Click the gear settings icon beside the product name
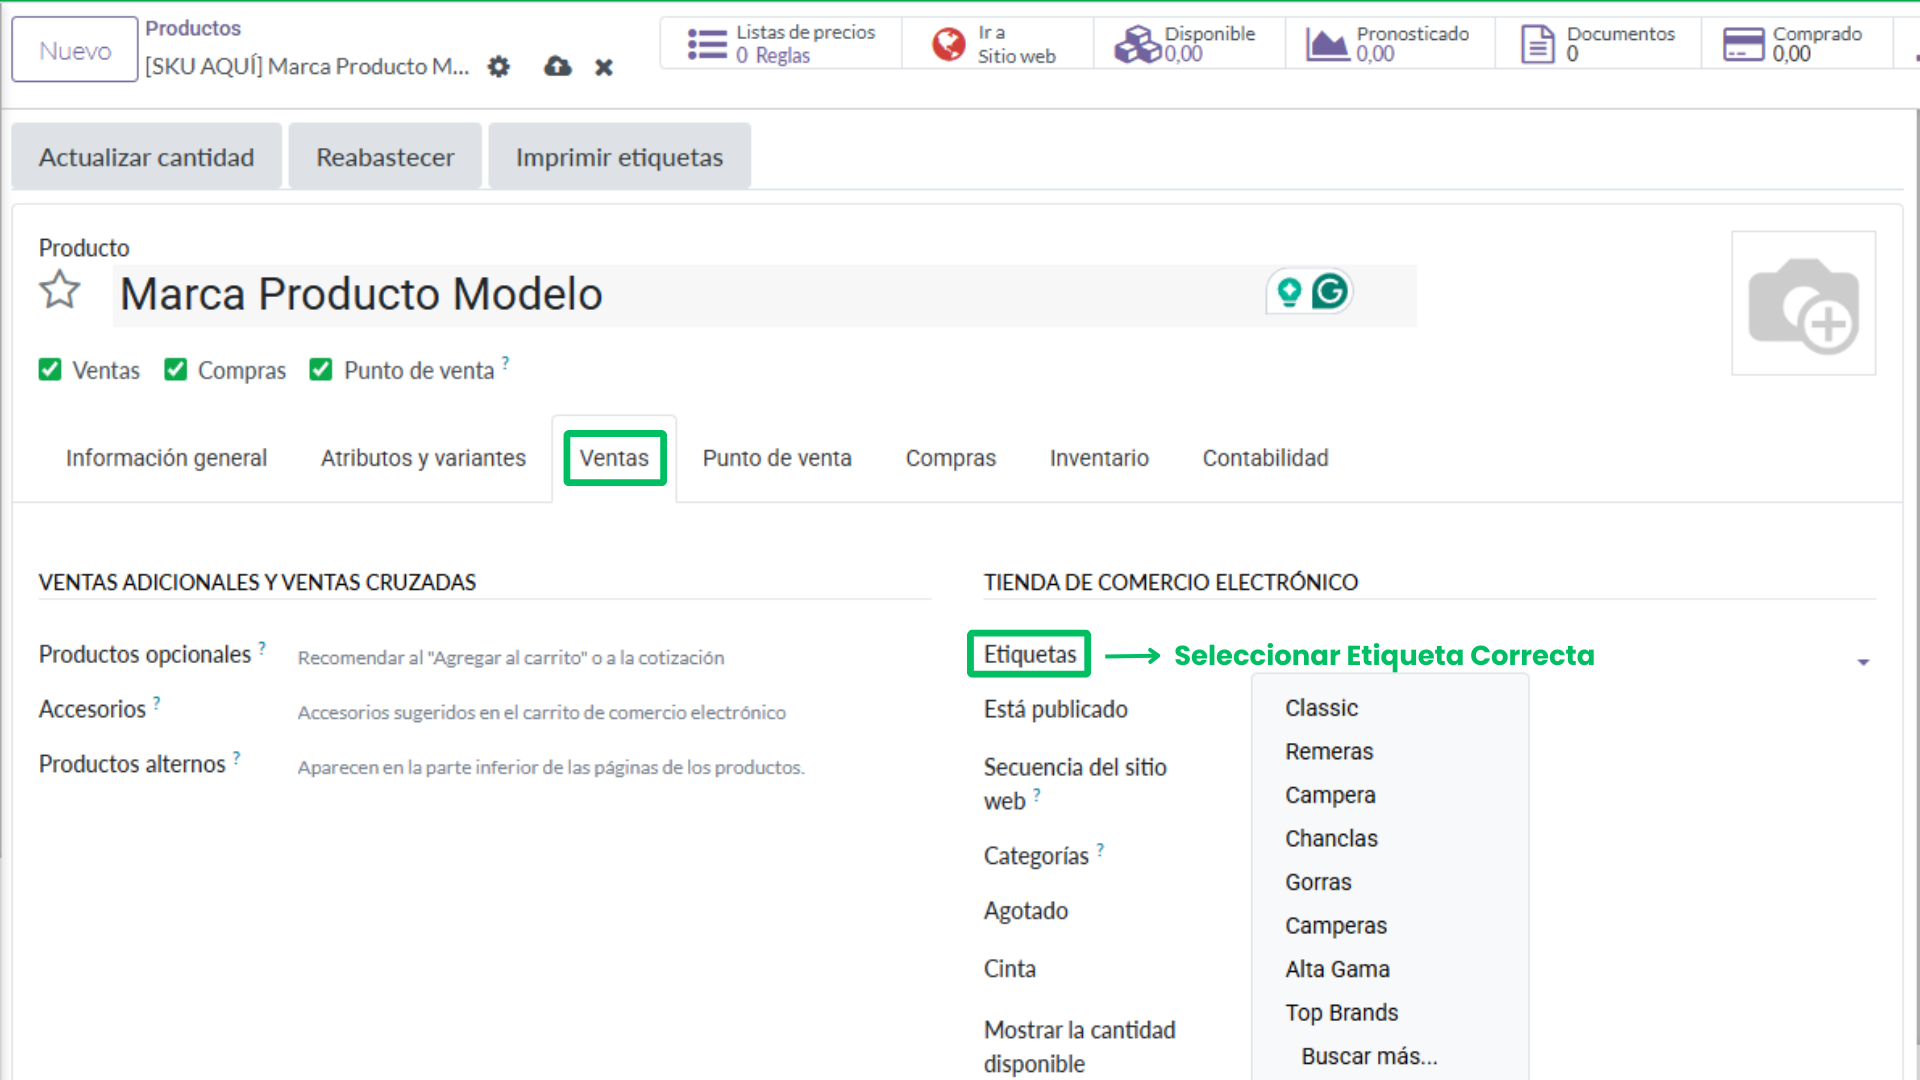This screenshot has width=1920, height=1080. pos(498,66)
